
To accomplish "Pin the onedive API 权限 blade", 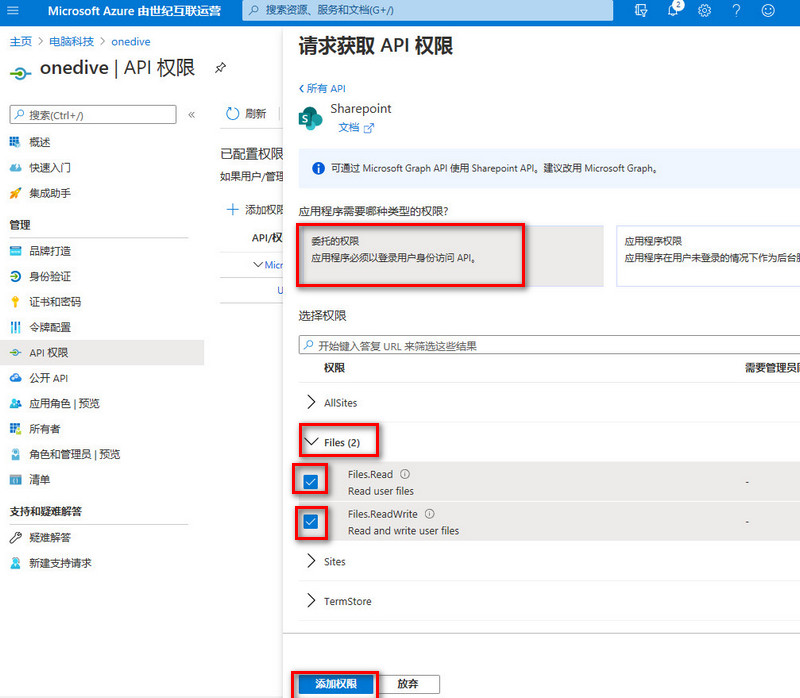I will [220, 68].
